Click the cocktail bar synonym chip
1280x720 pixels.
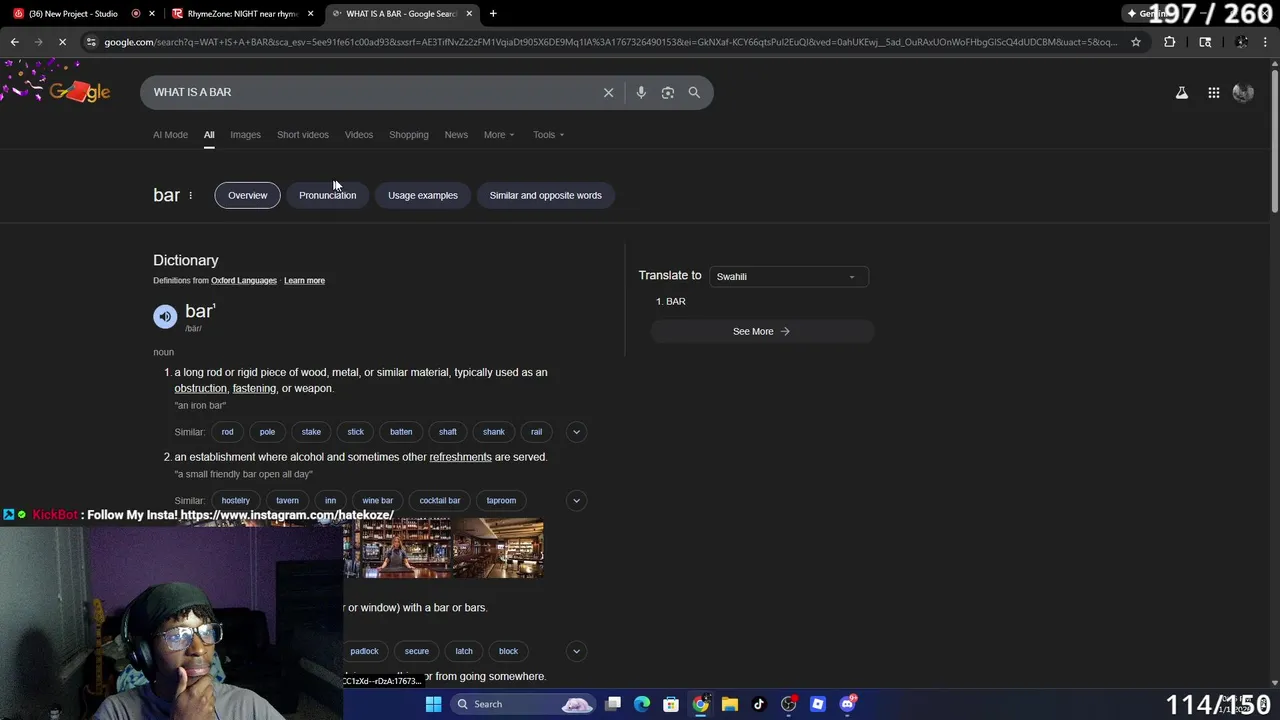(x=440, y=500)
